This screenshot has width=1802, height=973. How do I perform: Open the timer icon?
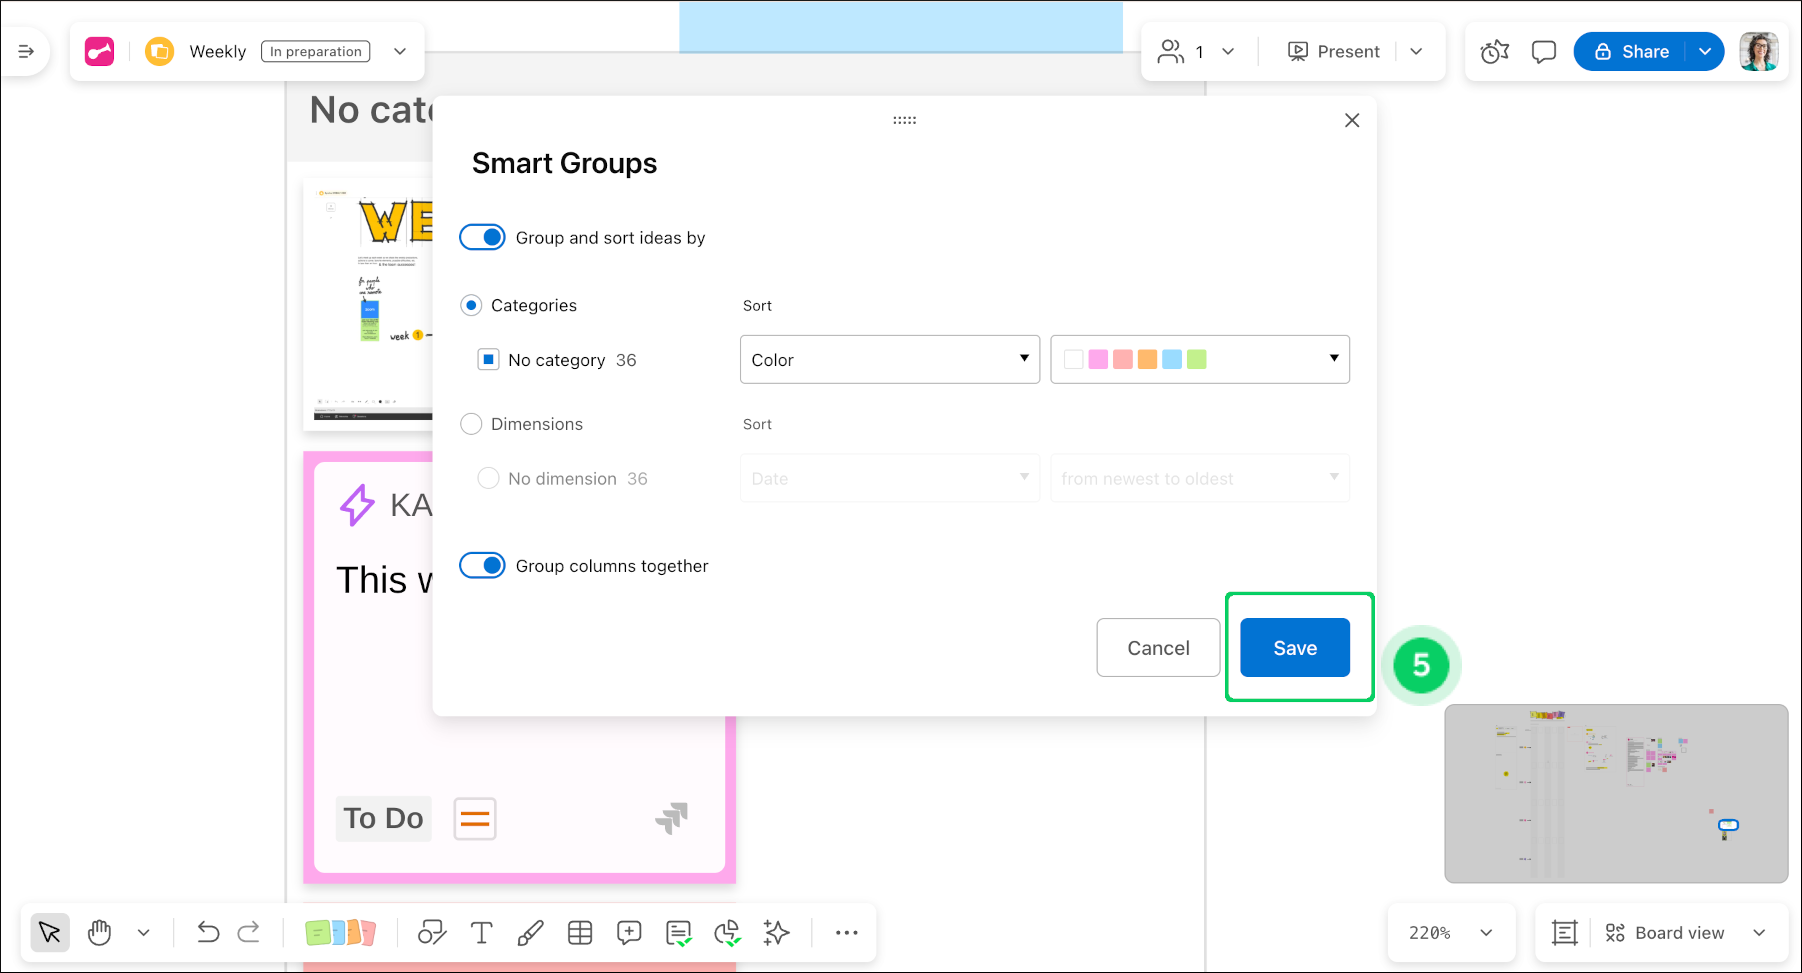[1494, 52]
